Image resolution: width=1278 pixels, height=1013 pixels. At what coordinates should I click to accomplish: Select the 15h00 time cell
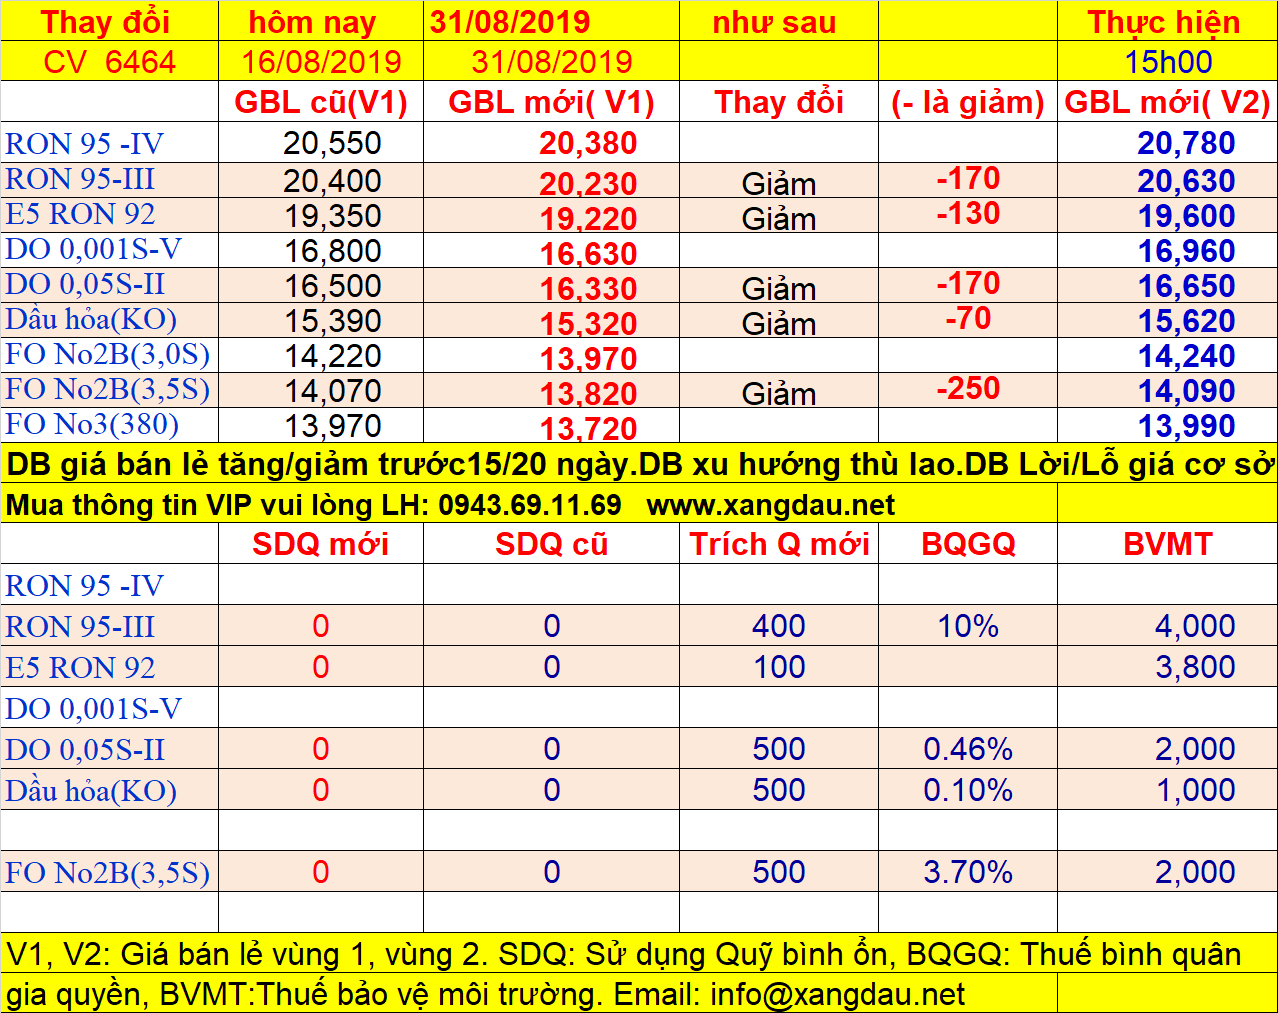coord(1168,62)
